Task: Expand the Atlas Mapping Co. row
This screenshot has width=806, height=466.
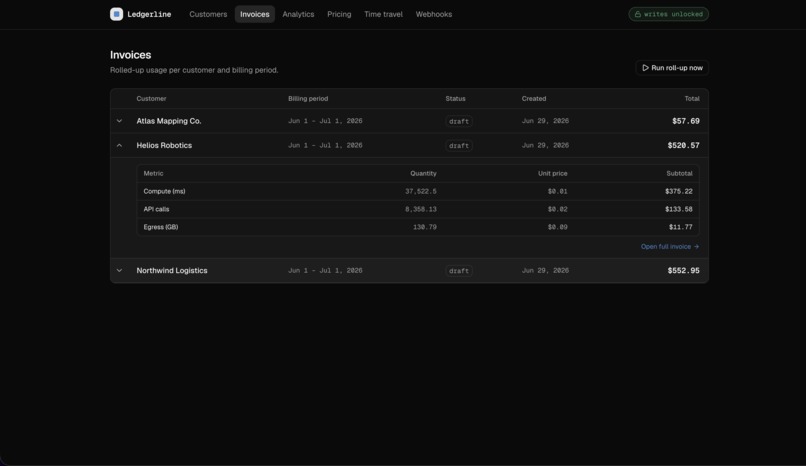Action: coord(119,121)
